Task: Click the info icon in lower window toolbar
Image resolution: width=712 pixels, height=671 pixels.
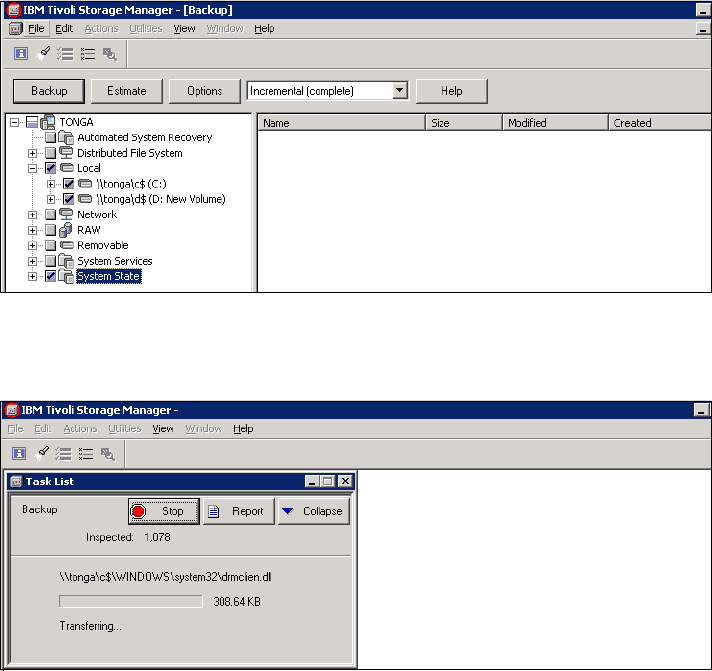Action: [x=19, y=454]
